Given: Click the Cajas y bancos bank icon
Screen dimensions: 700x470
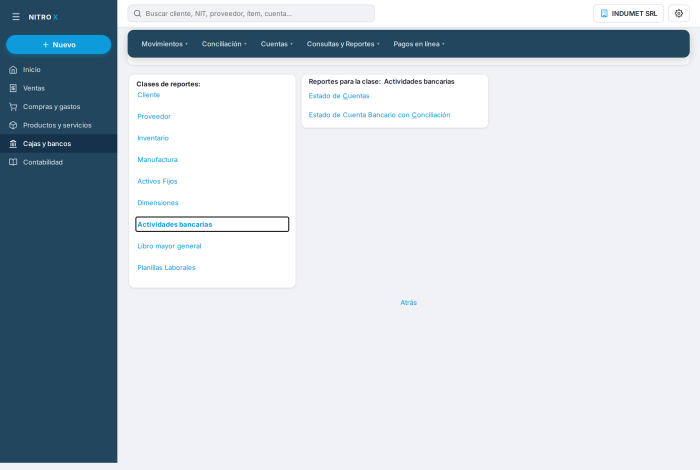Looking at the screenshot, I should tap(13, 144).
